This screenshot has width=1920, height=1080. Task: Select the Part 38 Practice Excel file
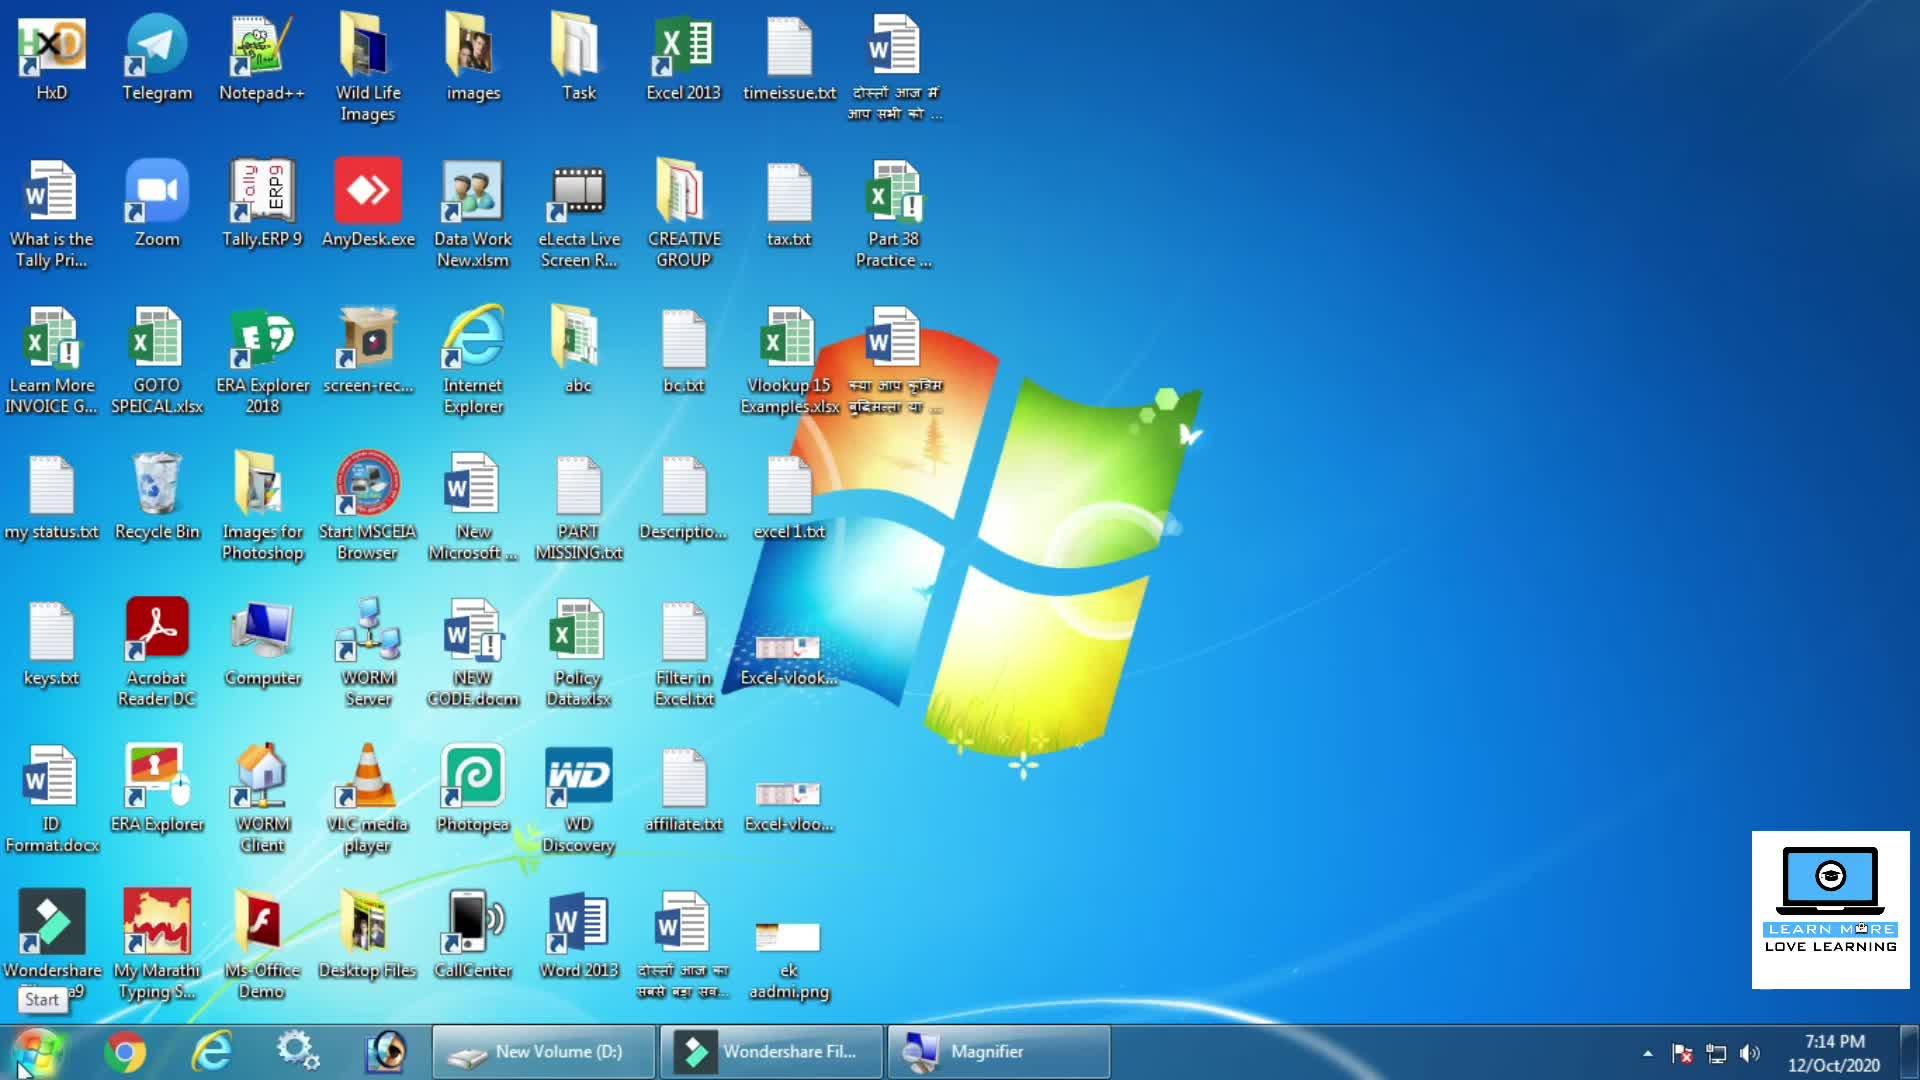tap(894, 215)
